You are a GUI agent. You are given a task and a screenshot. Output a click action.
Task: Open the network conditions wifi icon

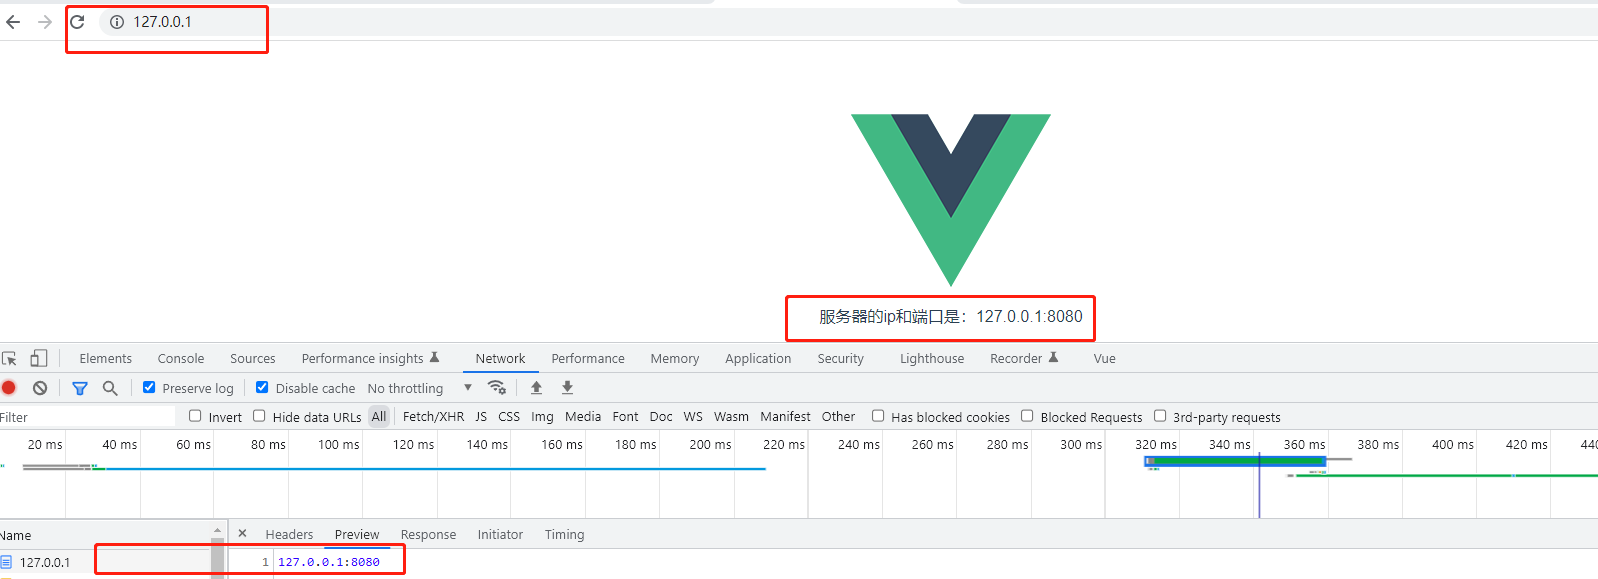[496, 388]
